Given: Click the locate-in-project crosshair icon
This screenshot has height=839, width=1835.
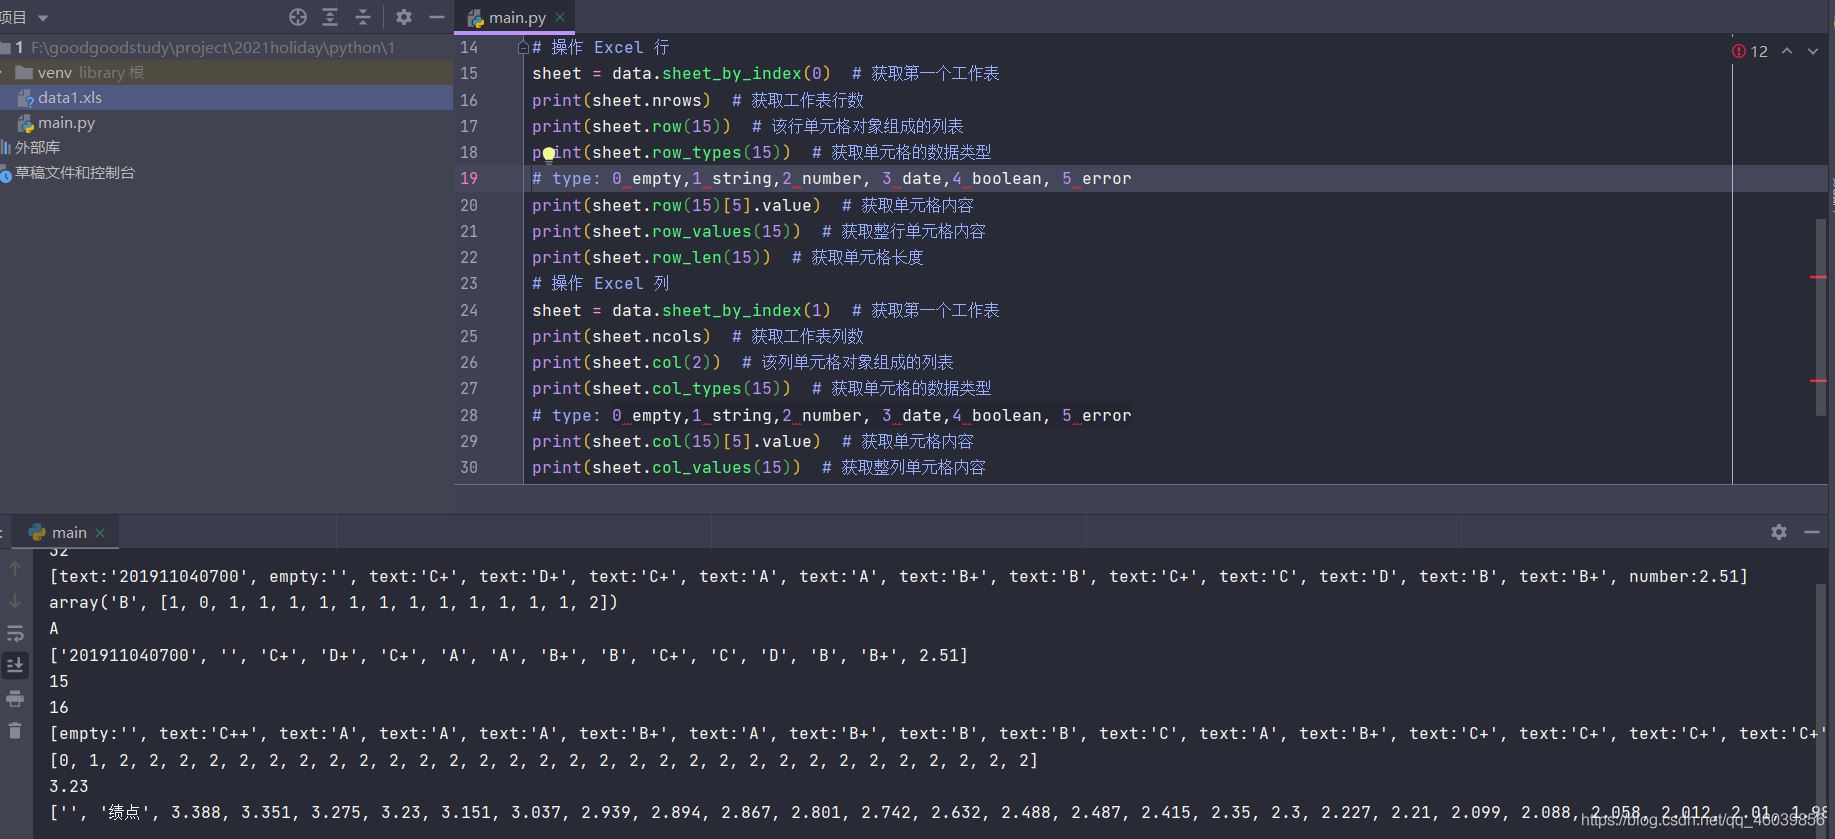Looking at the screenshot, I should click(297, 17).
